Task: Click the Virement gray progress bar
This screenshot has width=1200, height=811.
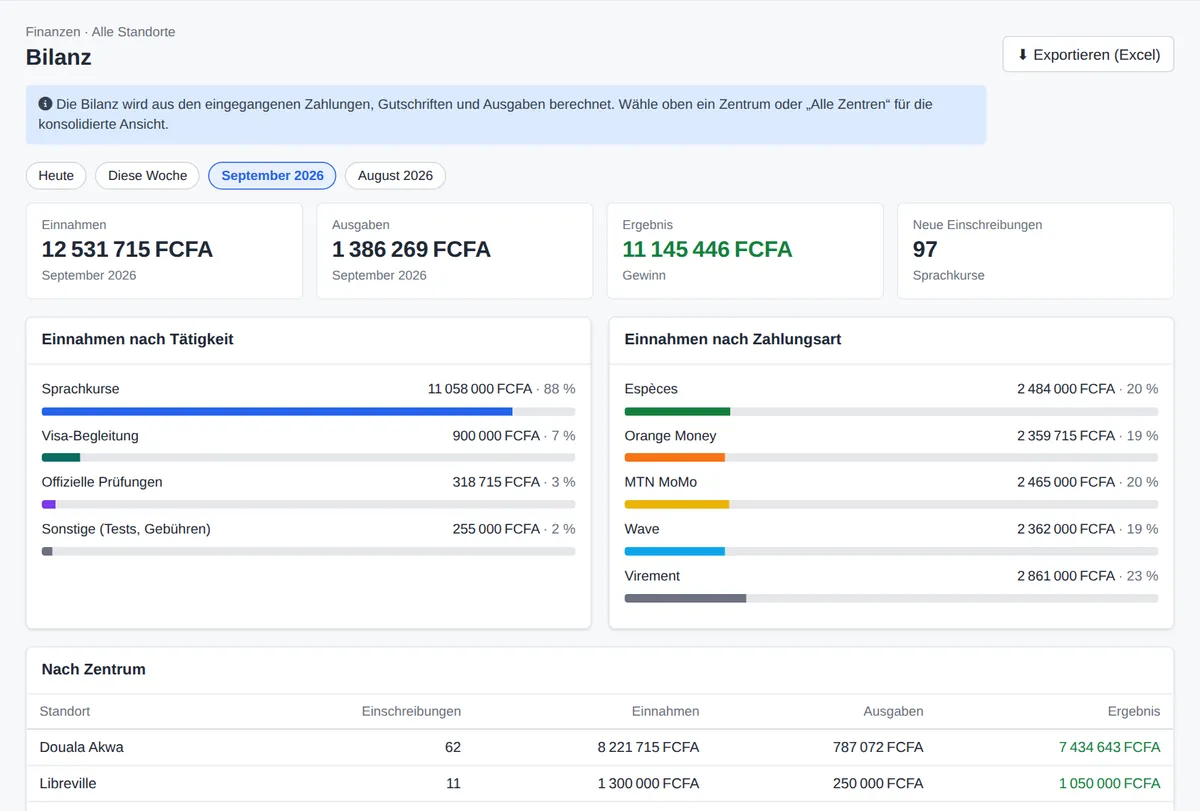Action: click(685, 598)
